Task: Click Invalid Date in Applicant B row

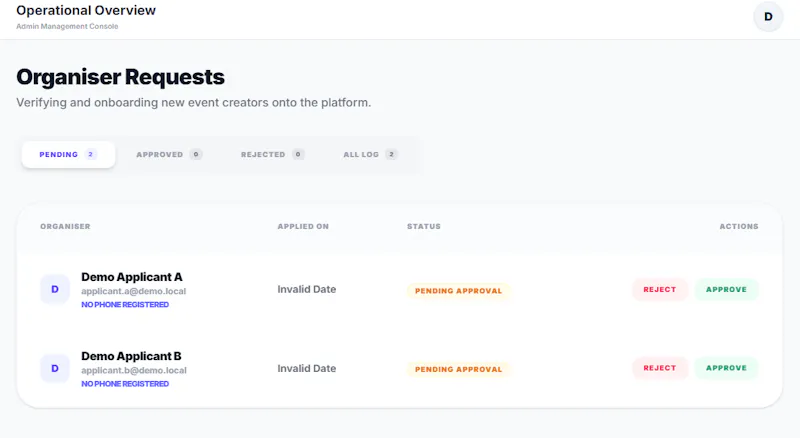Action: pos(307,369)
